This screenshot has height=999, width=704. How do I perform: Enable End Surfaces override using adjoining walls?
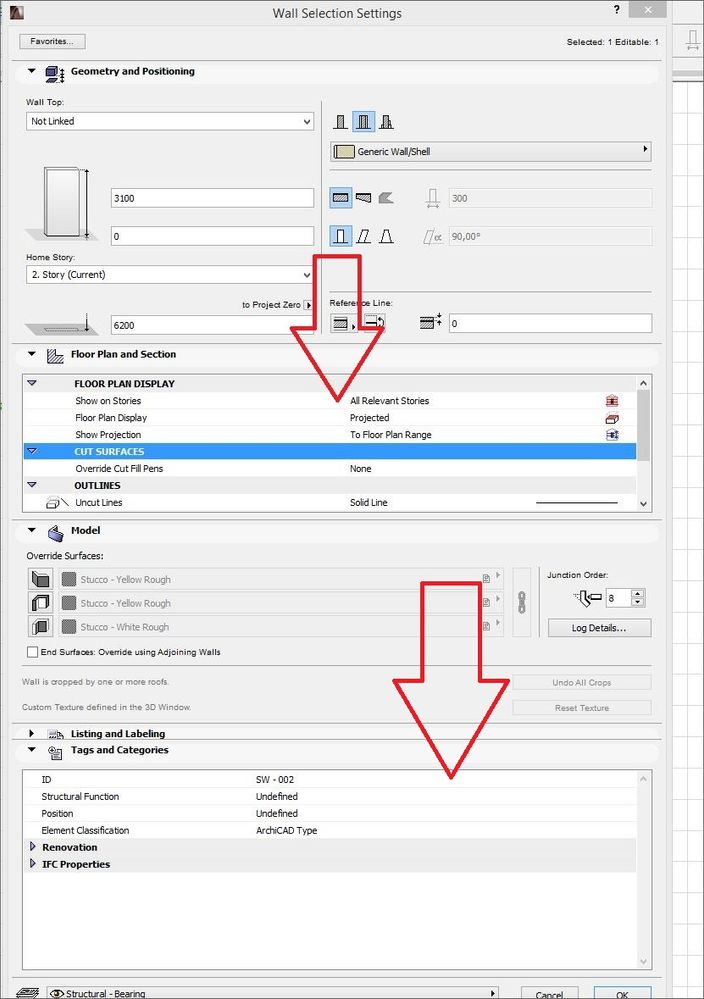click(x=32, y=652)
